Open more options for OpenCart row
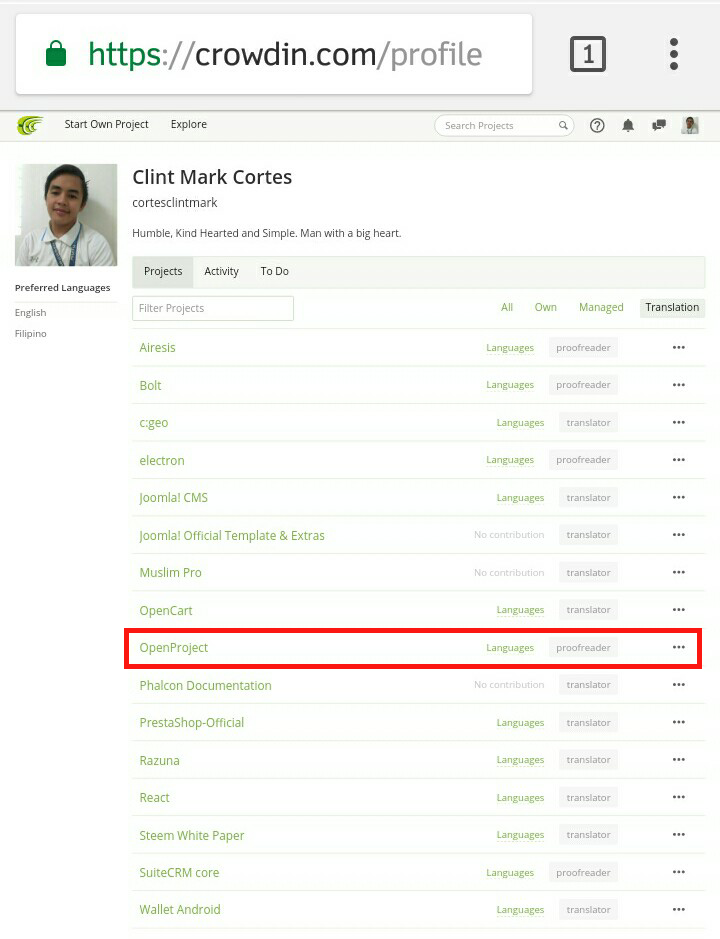The width and height of the screenshot is (720, 939). click(x=678, y=610)
